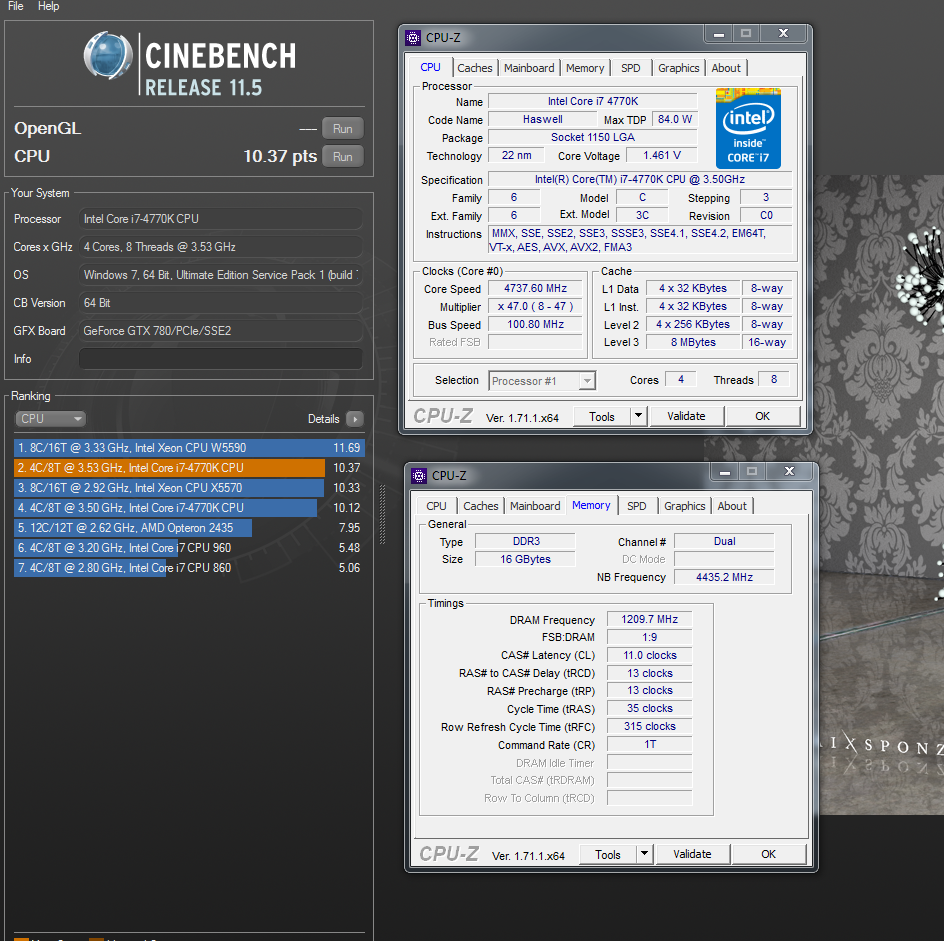Image resolution: width=944 pixels, height=941 pixels.
Task: Click the CPU score 10.37 pts
Action: tap(280, 157)
